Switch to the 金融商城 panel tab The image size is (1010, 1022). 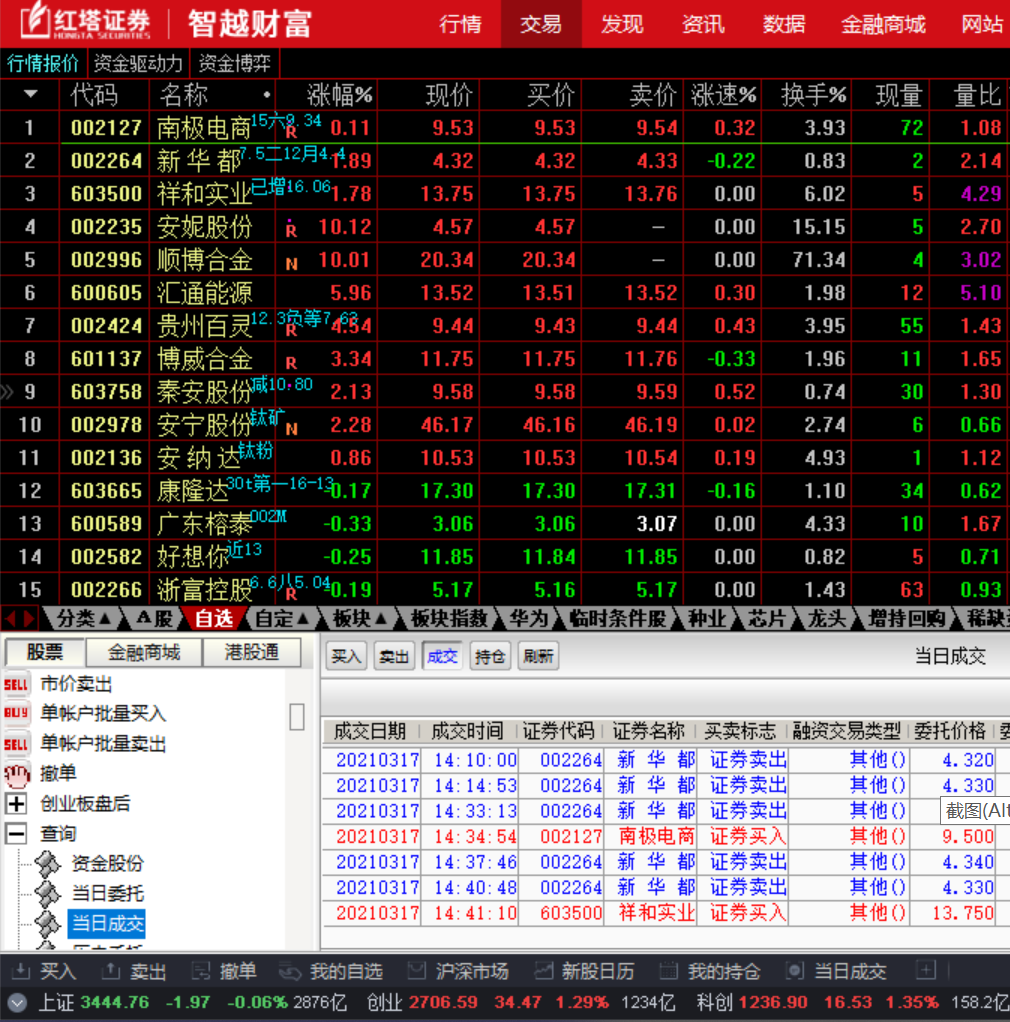point(144,652)
